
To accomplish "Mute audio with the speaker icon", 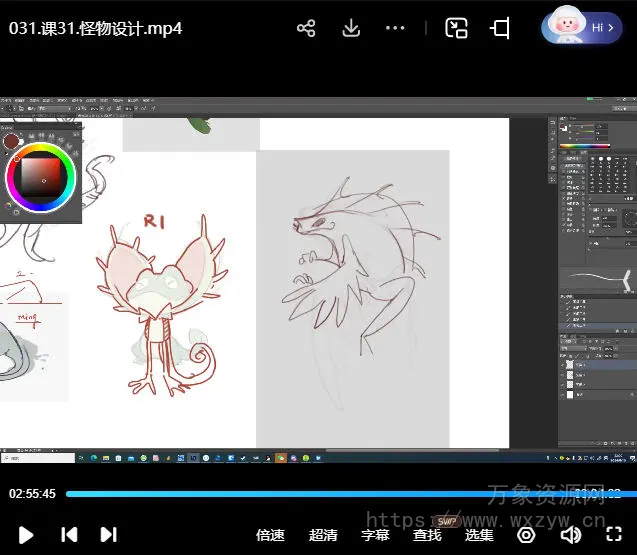I will point(570,535).
